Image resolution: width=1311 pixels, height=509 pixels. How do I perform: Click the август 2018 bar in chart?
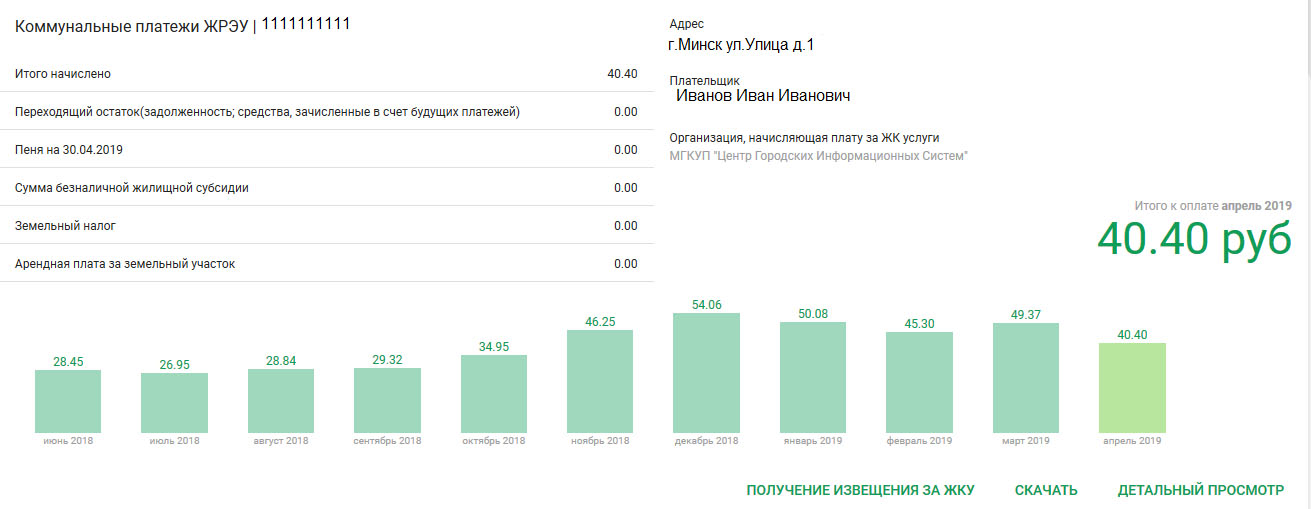click(x=281, y=400)
